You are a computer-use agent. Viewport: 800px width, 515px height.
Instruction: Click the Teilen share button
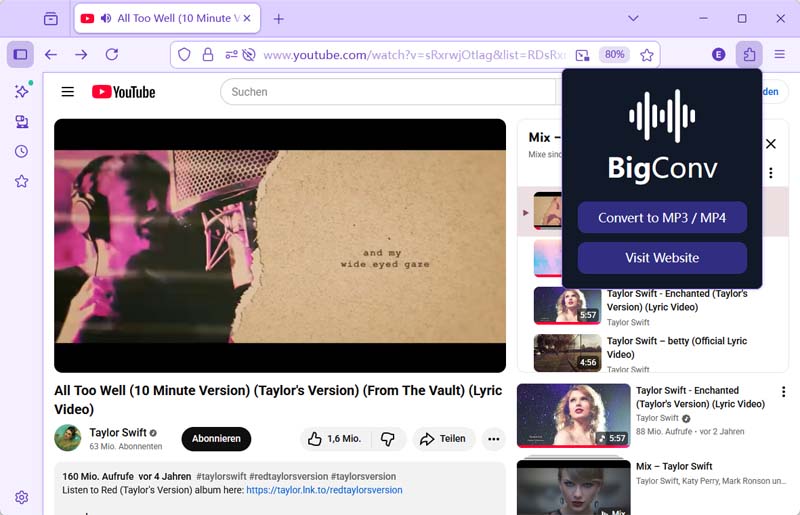[443, 439]
